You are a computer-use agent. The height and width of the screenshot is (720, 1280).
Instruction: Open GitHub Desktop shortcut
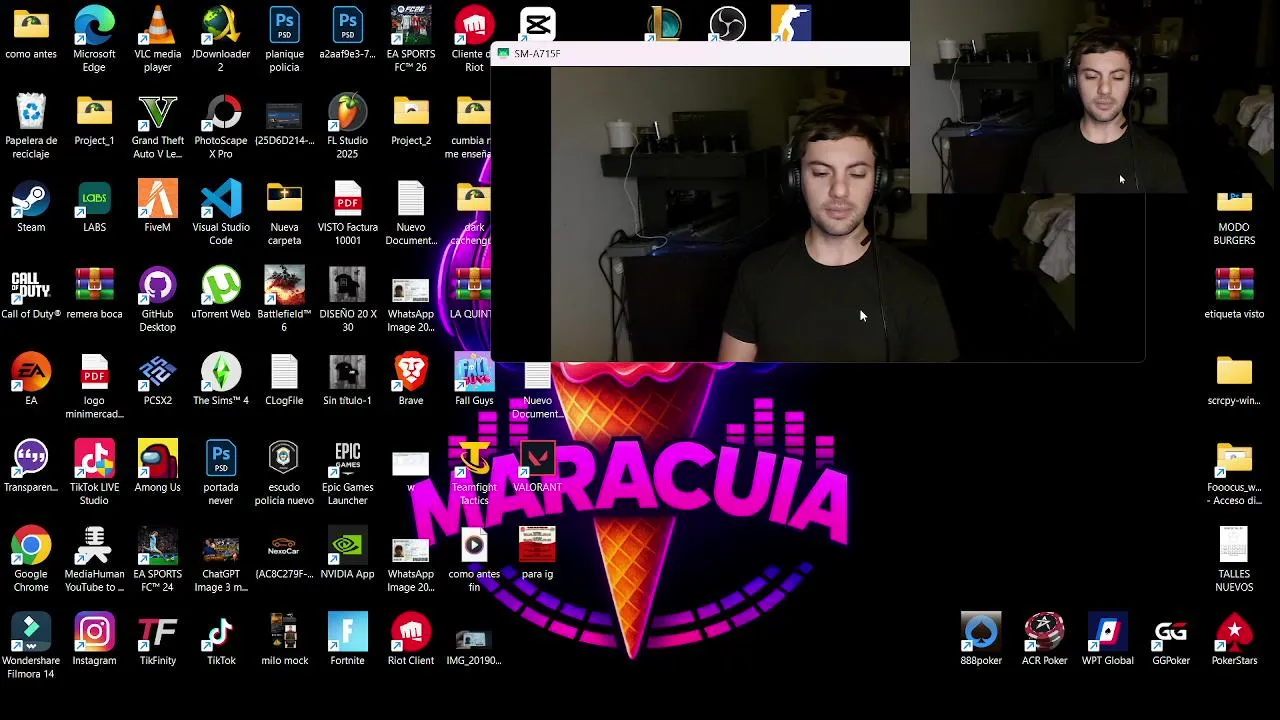(158, 299)
